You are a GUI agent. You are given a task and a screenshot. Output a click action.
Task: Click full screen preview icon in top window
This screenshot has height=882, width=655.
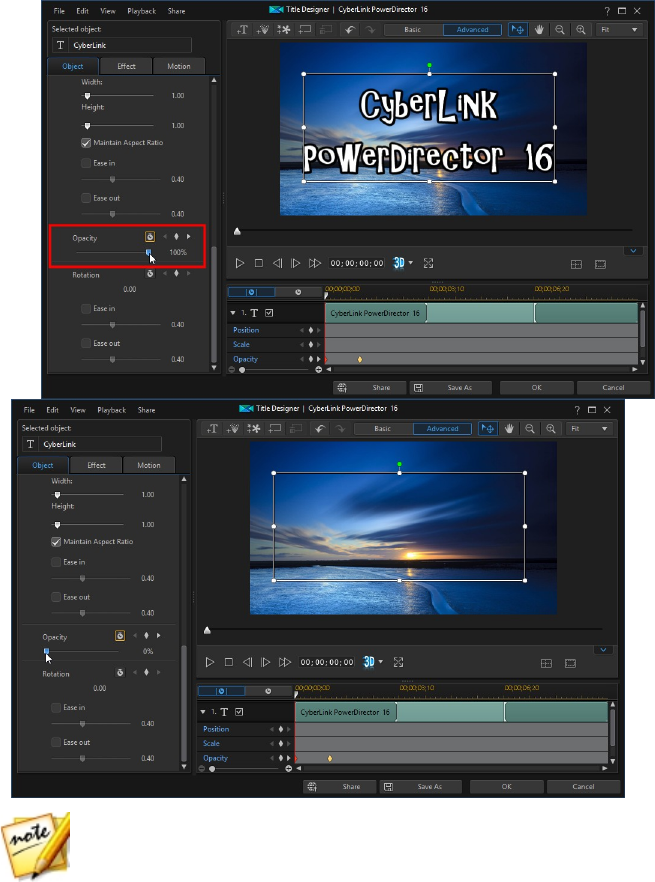tap(428, 263)
